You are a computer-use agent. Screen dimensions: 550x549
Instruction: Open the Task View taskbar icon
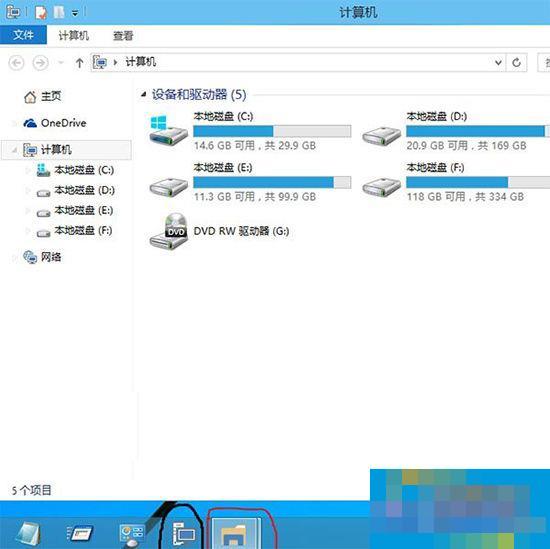point(183,534)
